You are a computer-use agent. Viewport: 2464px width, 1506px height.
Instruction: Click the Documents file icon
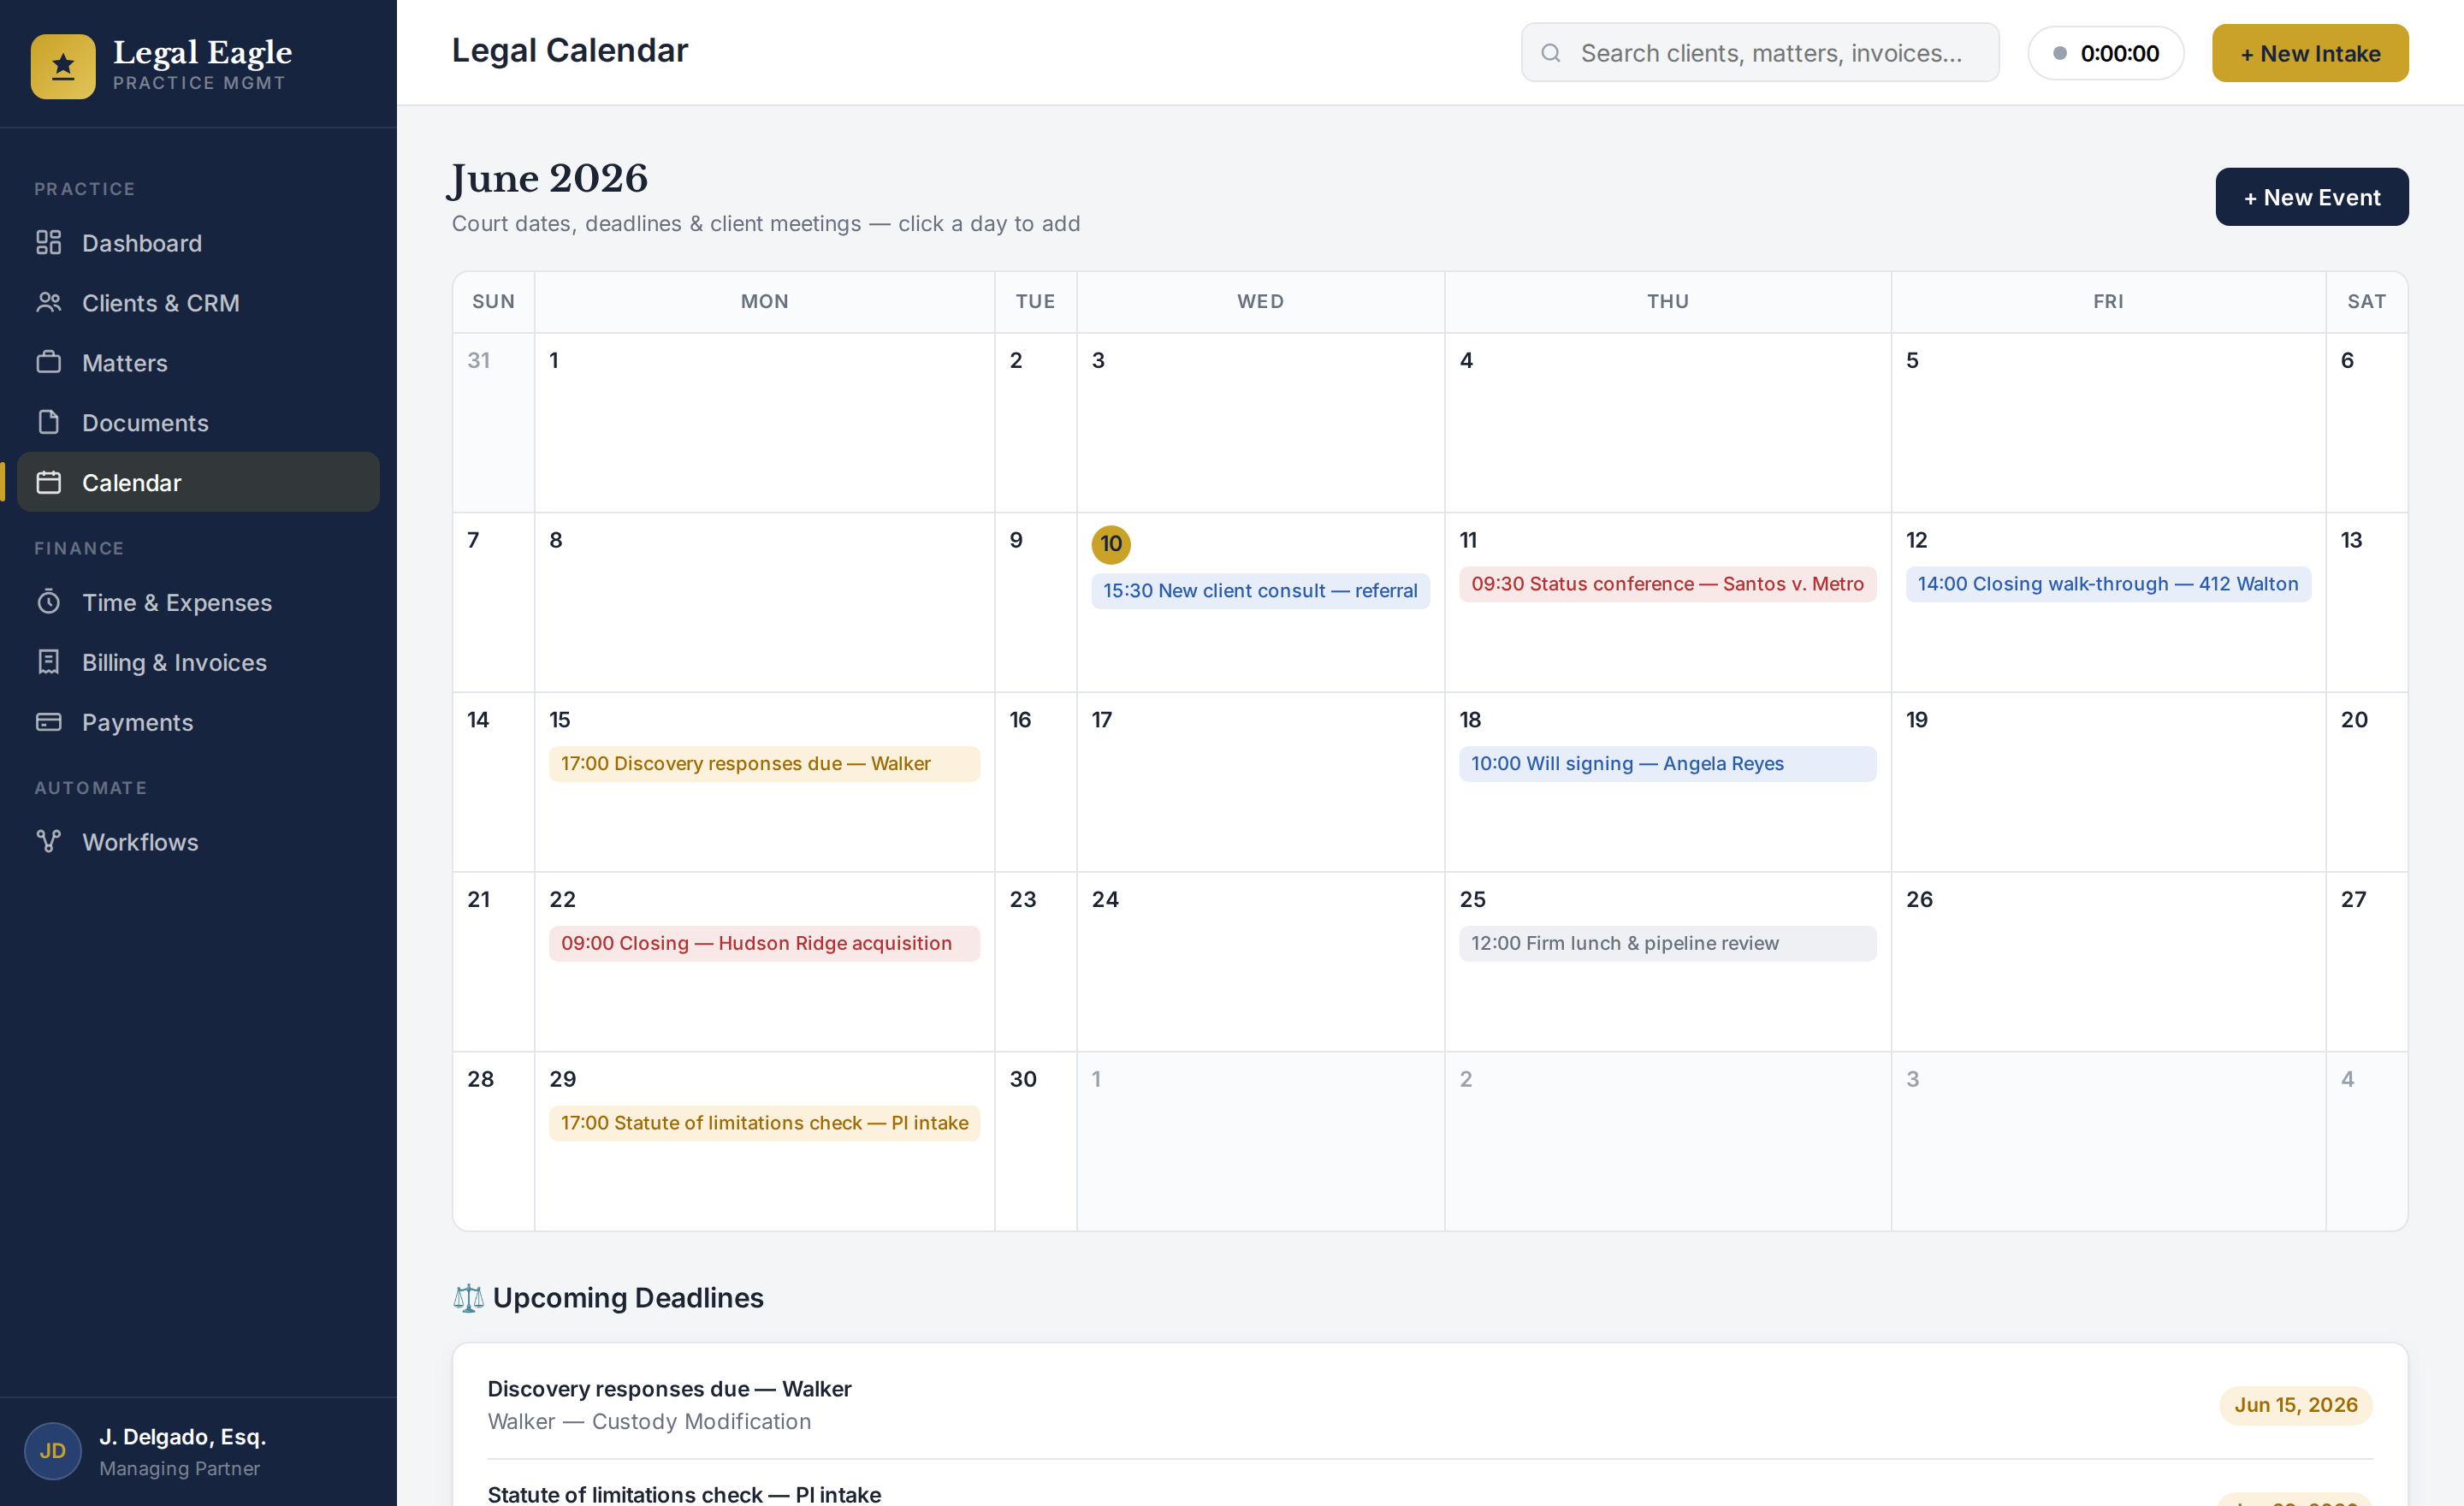click(x=49, y=422)
